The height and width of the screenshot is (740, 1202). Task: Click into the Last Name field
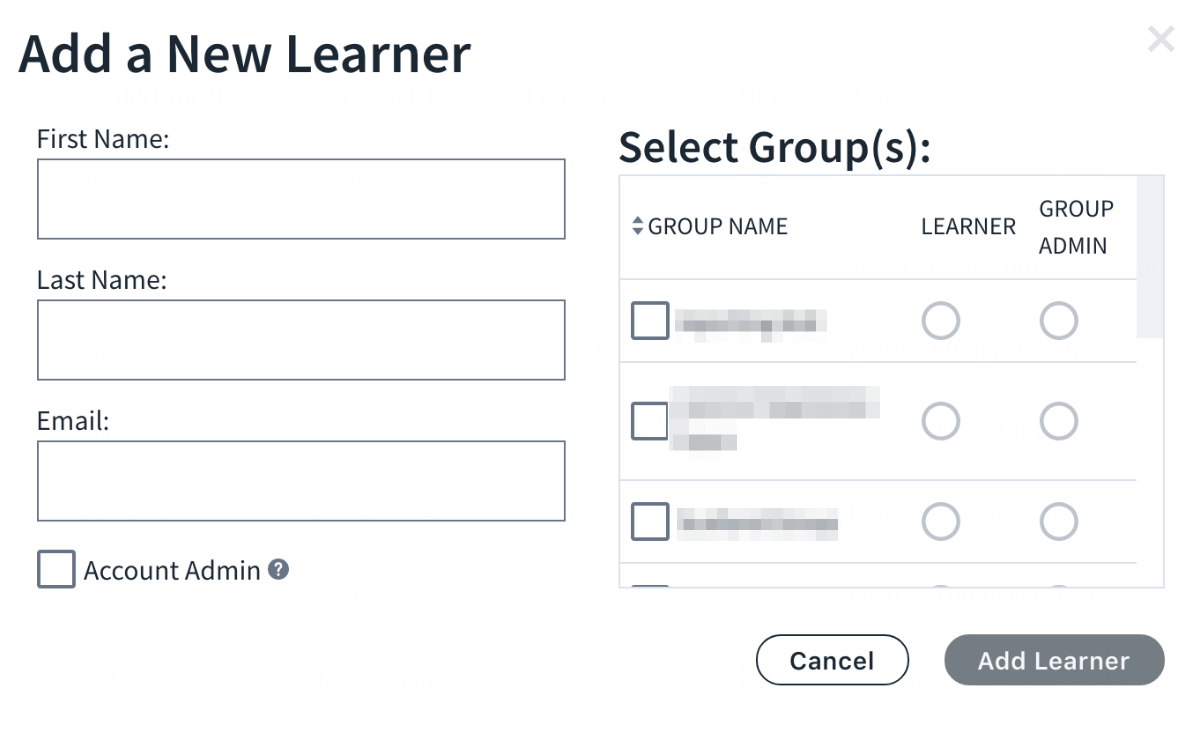[301, 340]
